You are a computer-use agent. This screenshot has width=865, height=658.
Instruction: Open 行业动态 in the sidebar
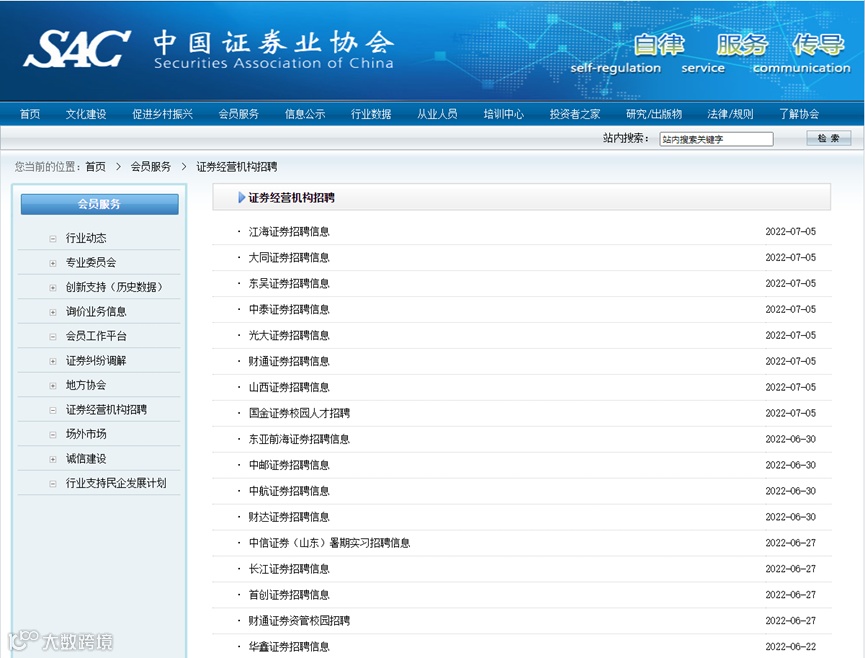pos(86,238)
